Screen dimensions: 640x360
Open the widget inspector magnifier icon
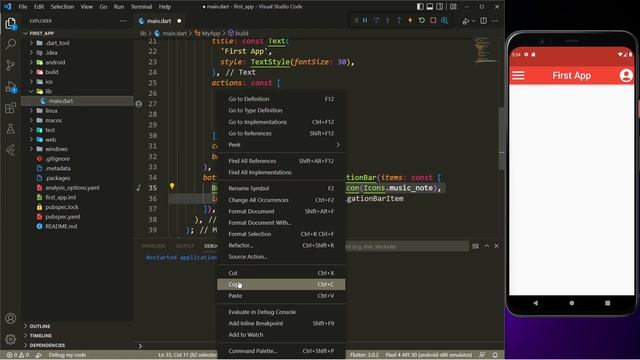pos(444,20)
